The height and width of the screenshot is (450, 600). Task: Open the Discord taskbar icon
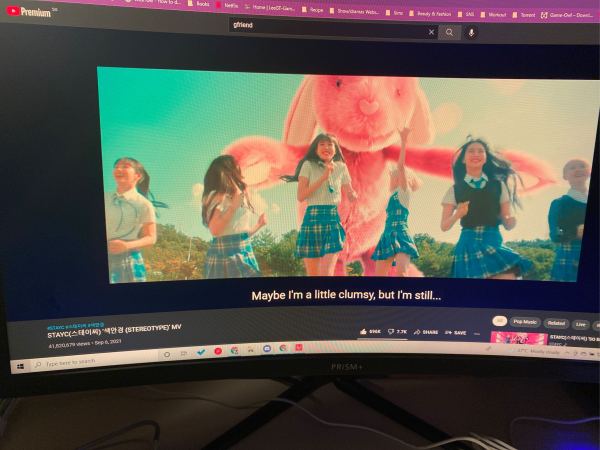tap(267, 349)
